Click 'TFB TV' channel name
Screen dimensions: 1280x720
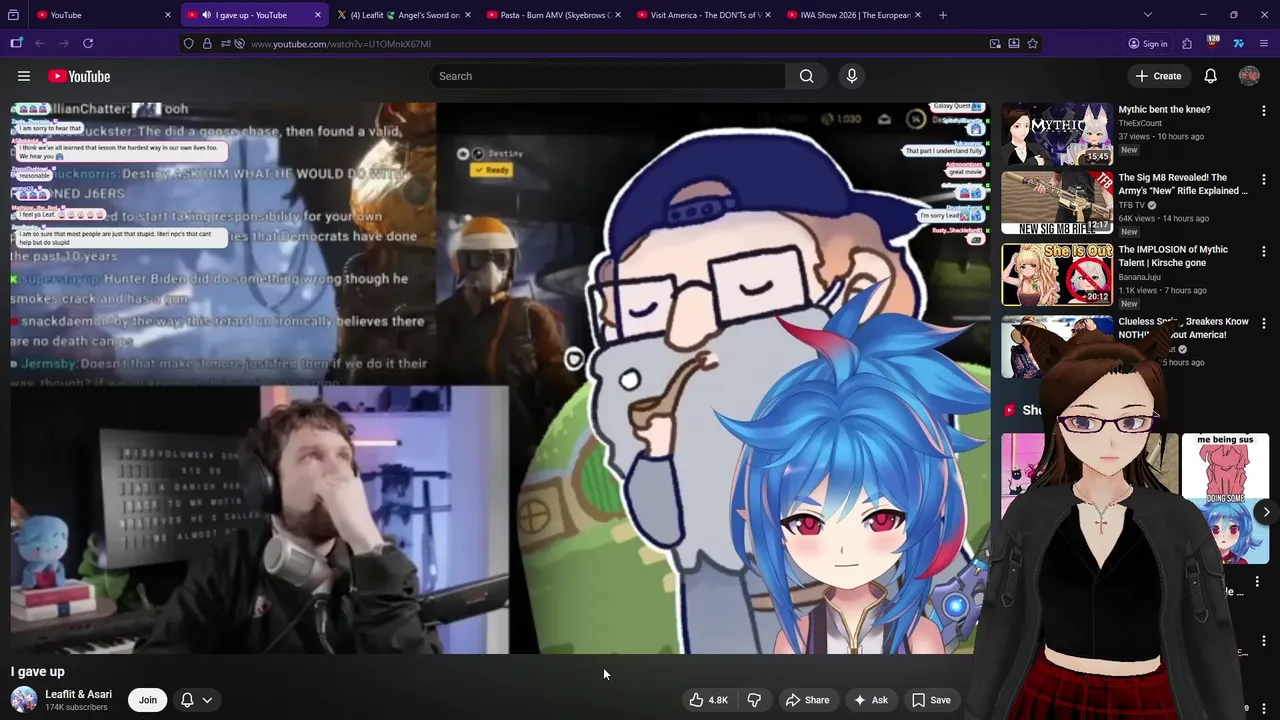[x=1131, y=205]
